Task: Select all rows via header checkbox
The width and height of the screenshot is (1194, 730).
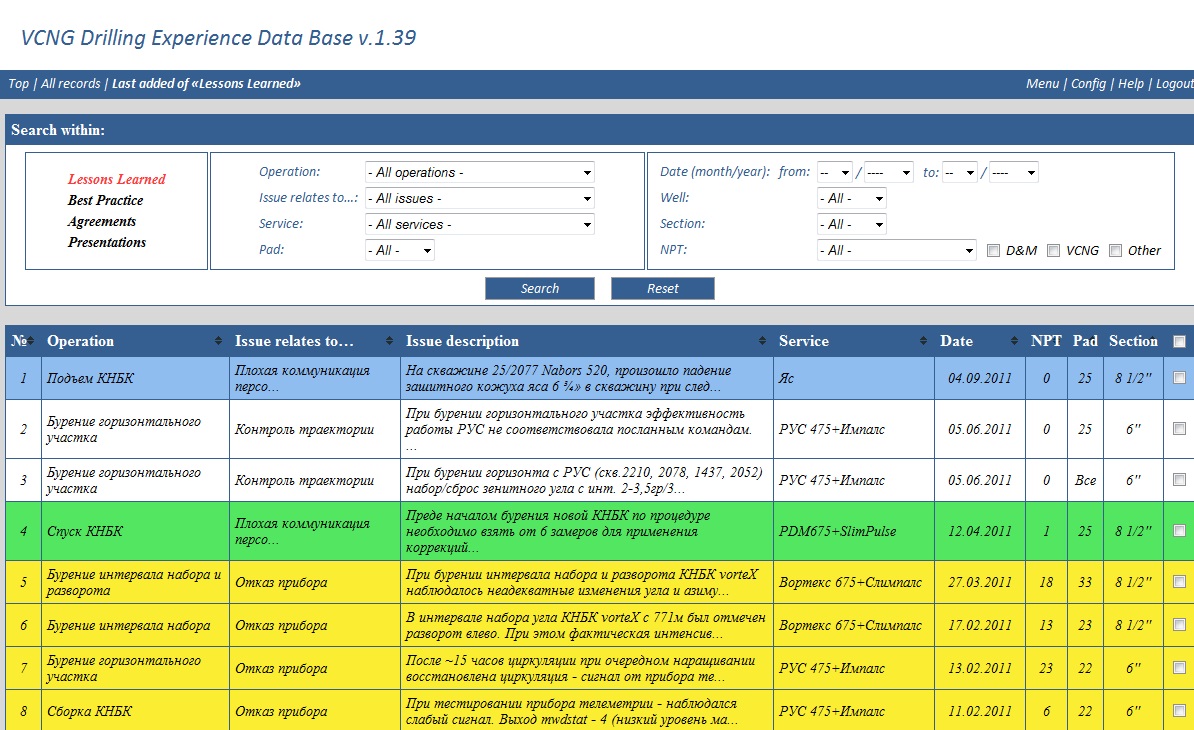Action: click(1179, 342)
